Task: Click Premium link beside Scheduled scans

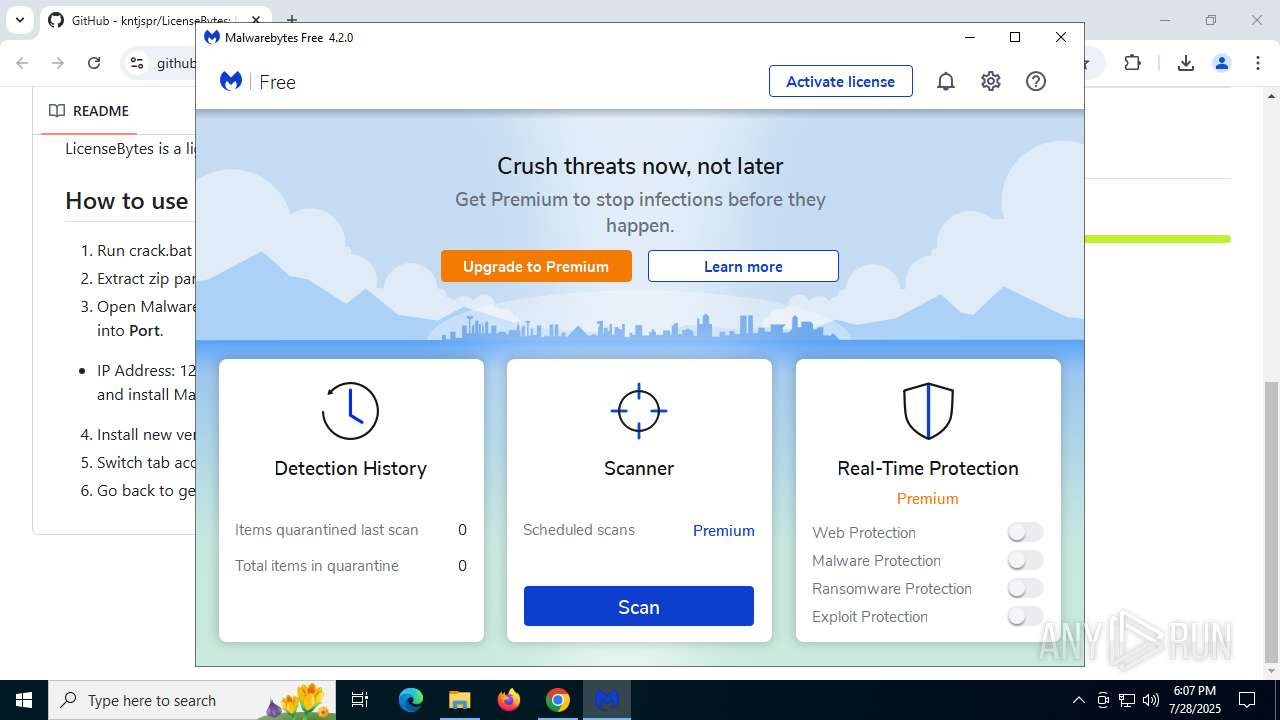Action: (724, 531)
